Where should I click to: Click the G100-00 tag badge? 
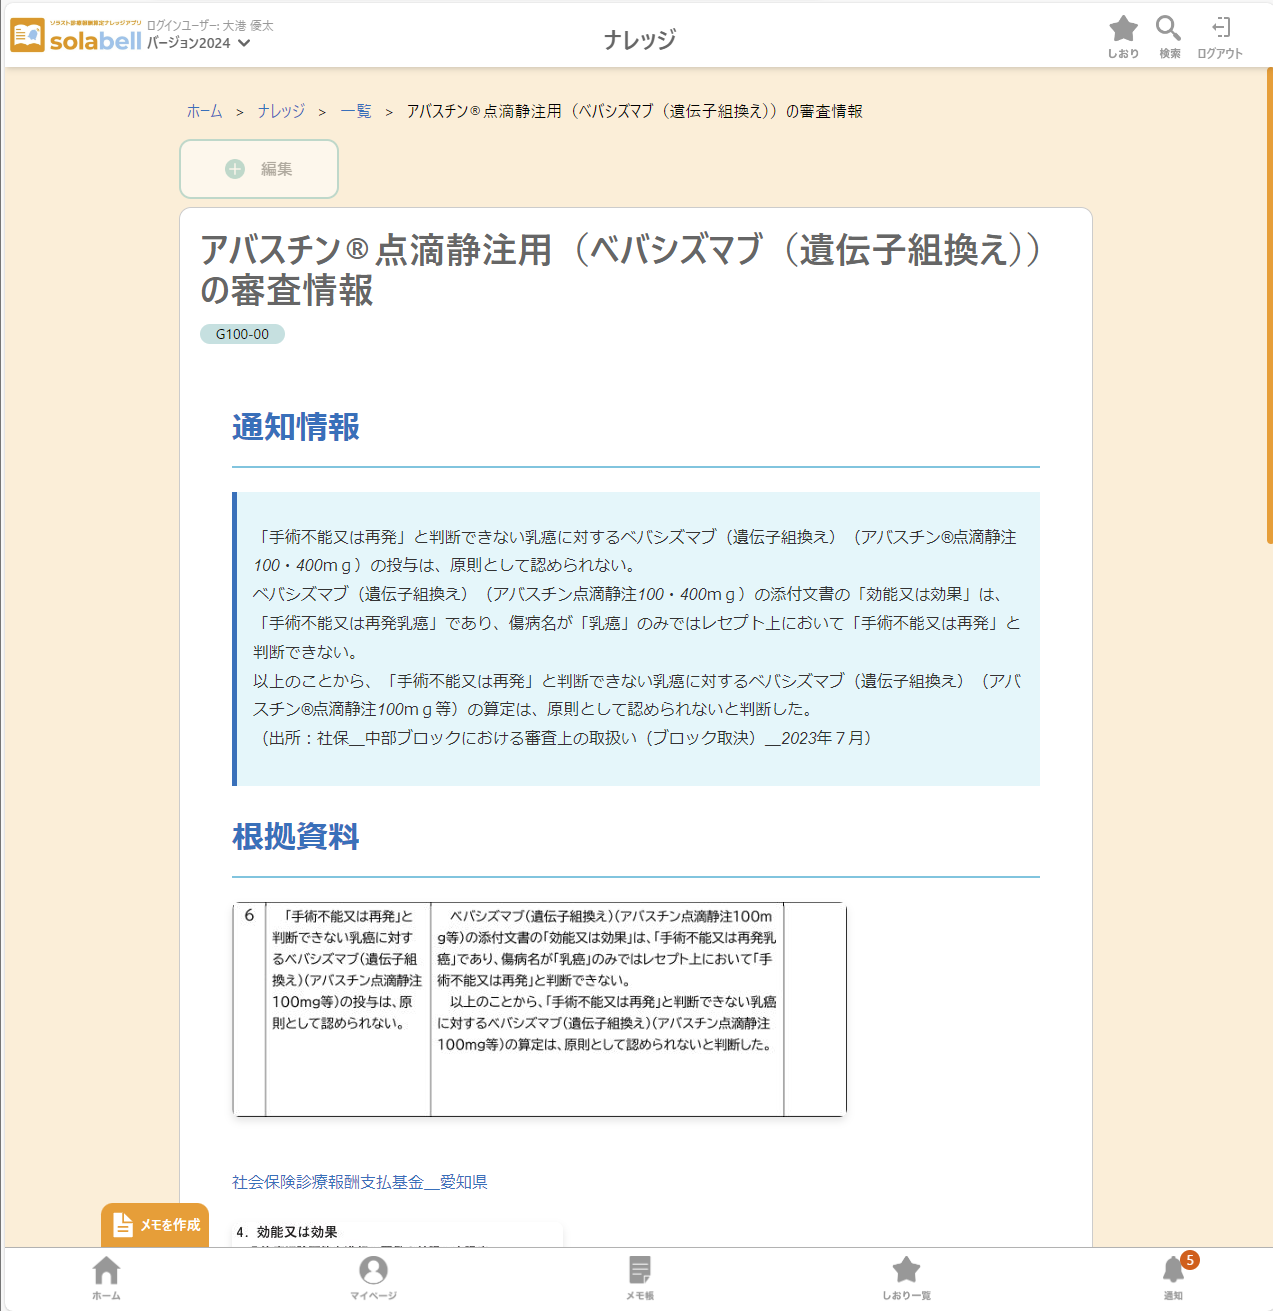pos(242,334)
